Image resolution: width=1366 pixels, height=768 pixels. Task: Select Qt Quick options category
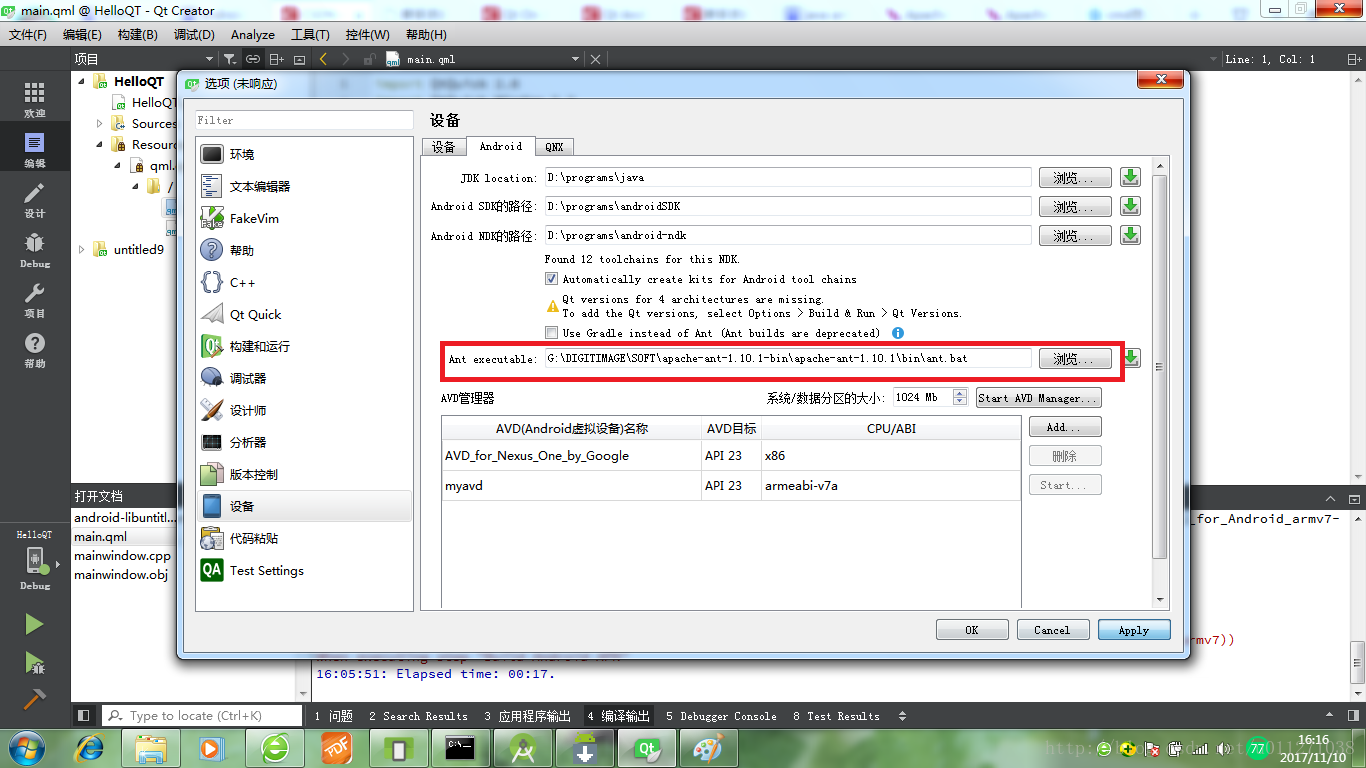(304, 314)
